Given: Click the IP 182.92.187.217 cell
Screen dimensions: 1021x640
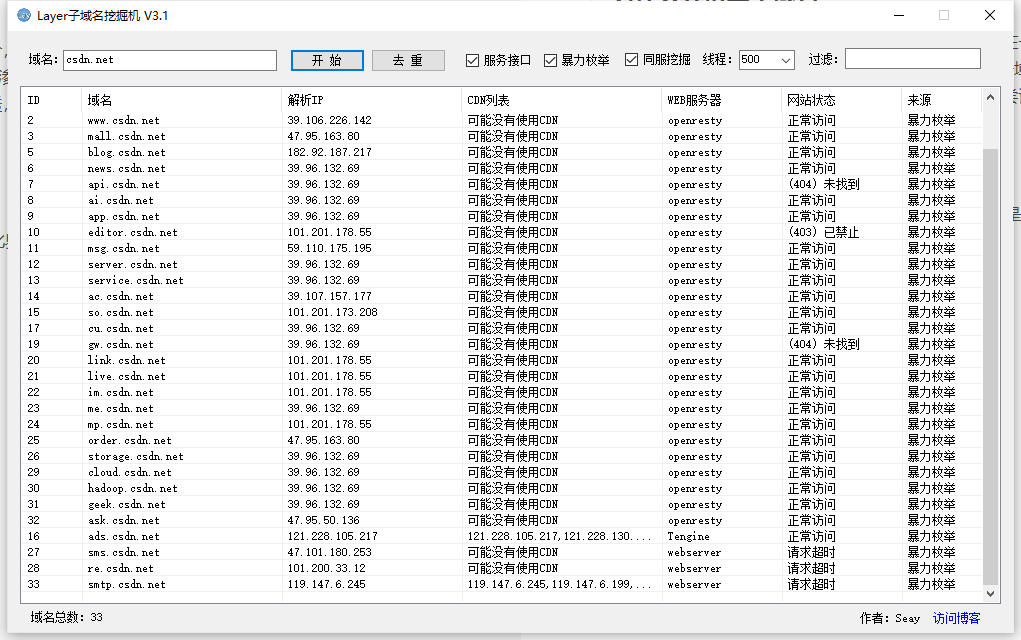Looking at the screenshot, I should (329, 152).
